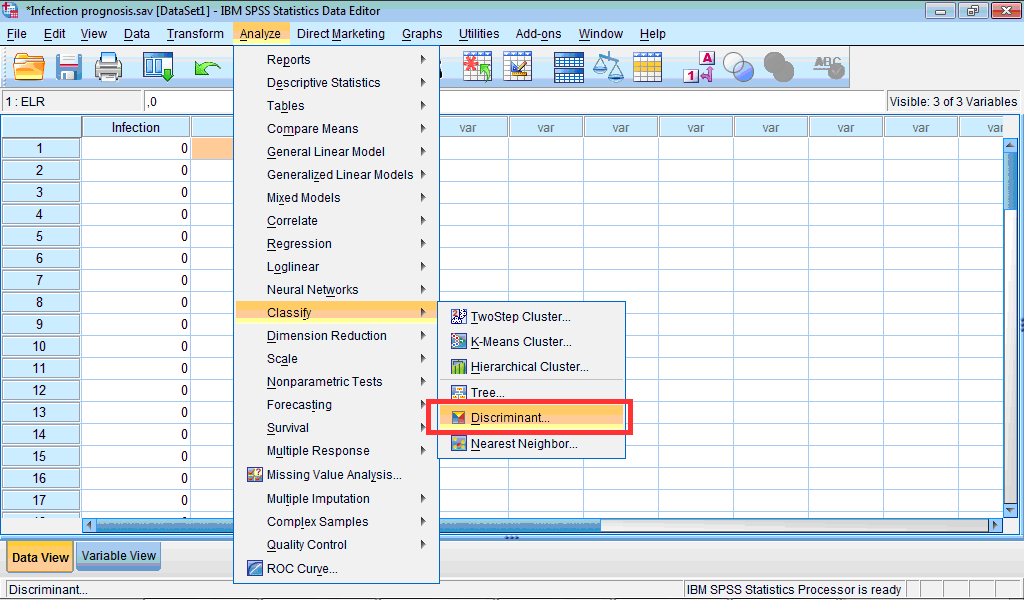1024x600 pixels.
Task: Switch to Variable View
Action: click(117, 555)
